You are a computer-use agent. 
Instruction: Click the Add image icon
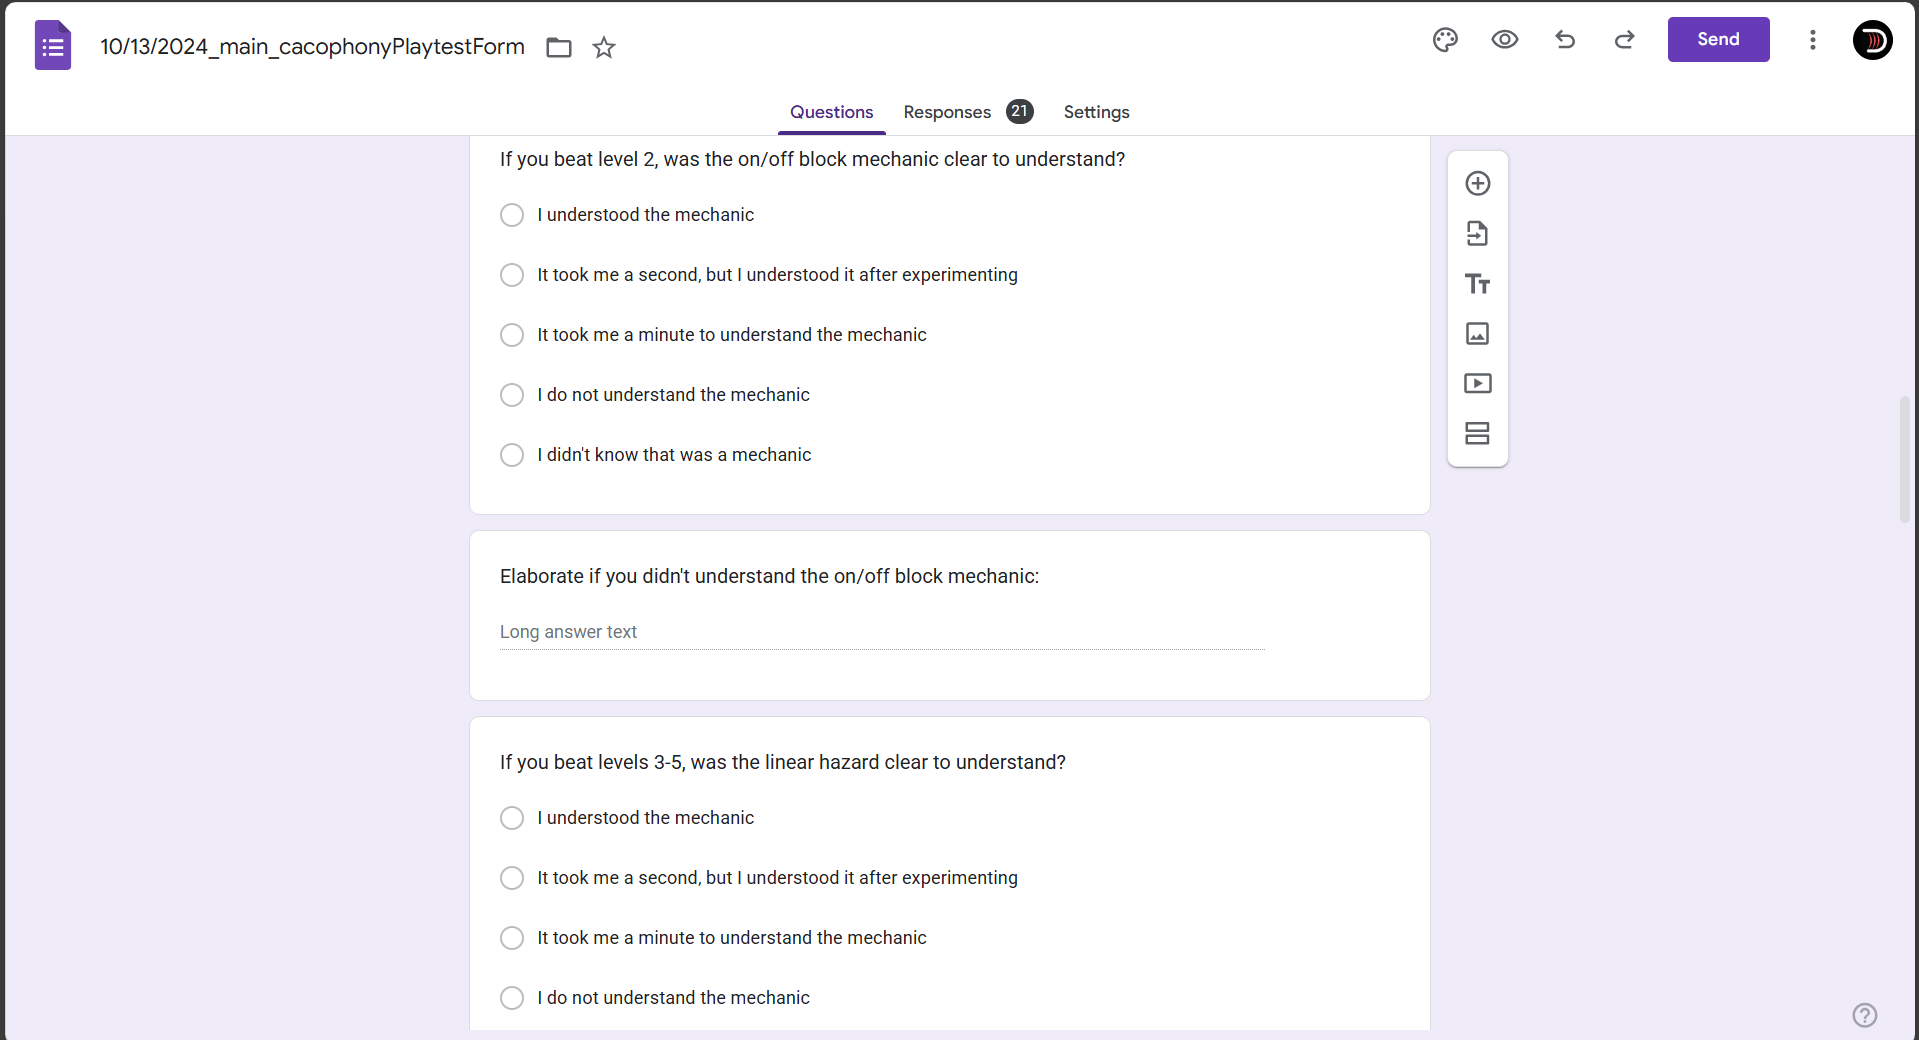click(1477, 334)
